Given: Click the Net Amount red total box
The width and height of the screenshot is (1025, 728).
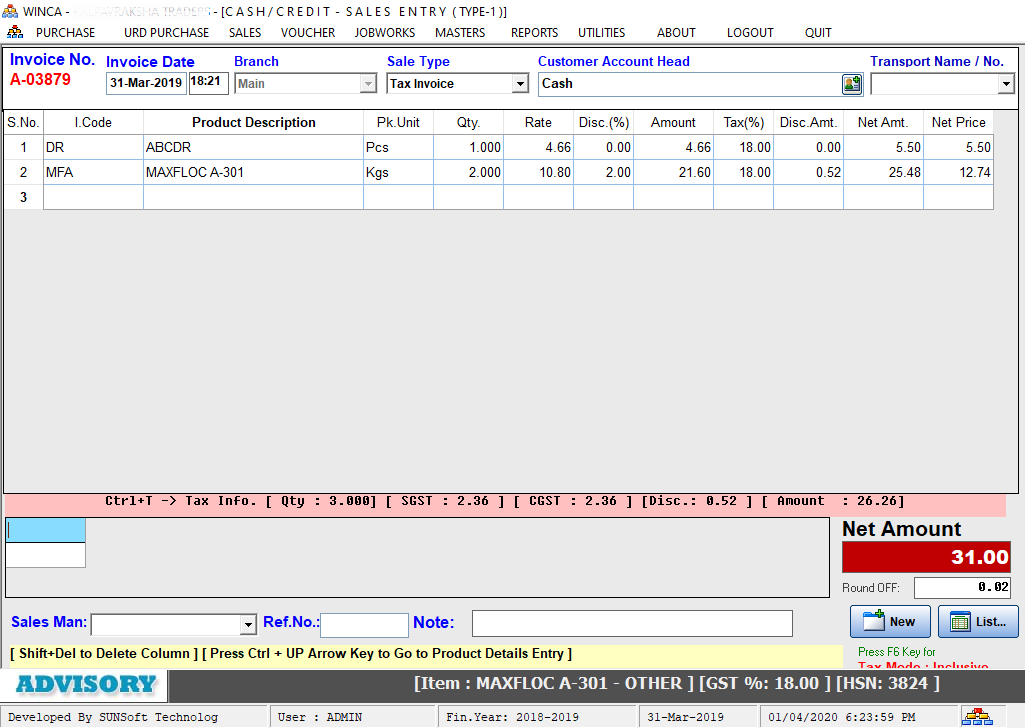Looking at the screenshot, I should 926,557.
